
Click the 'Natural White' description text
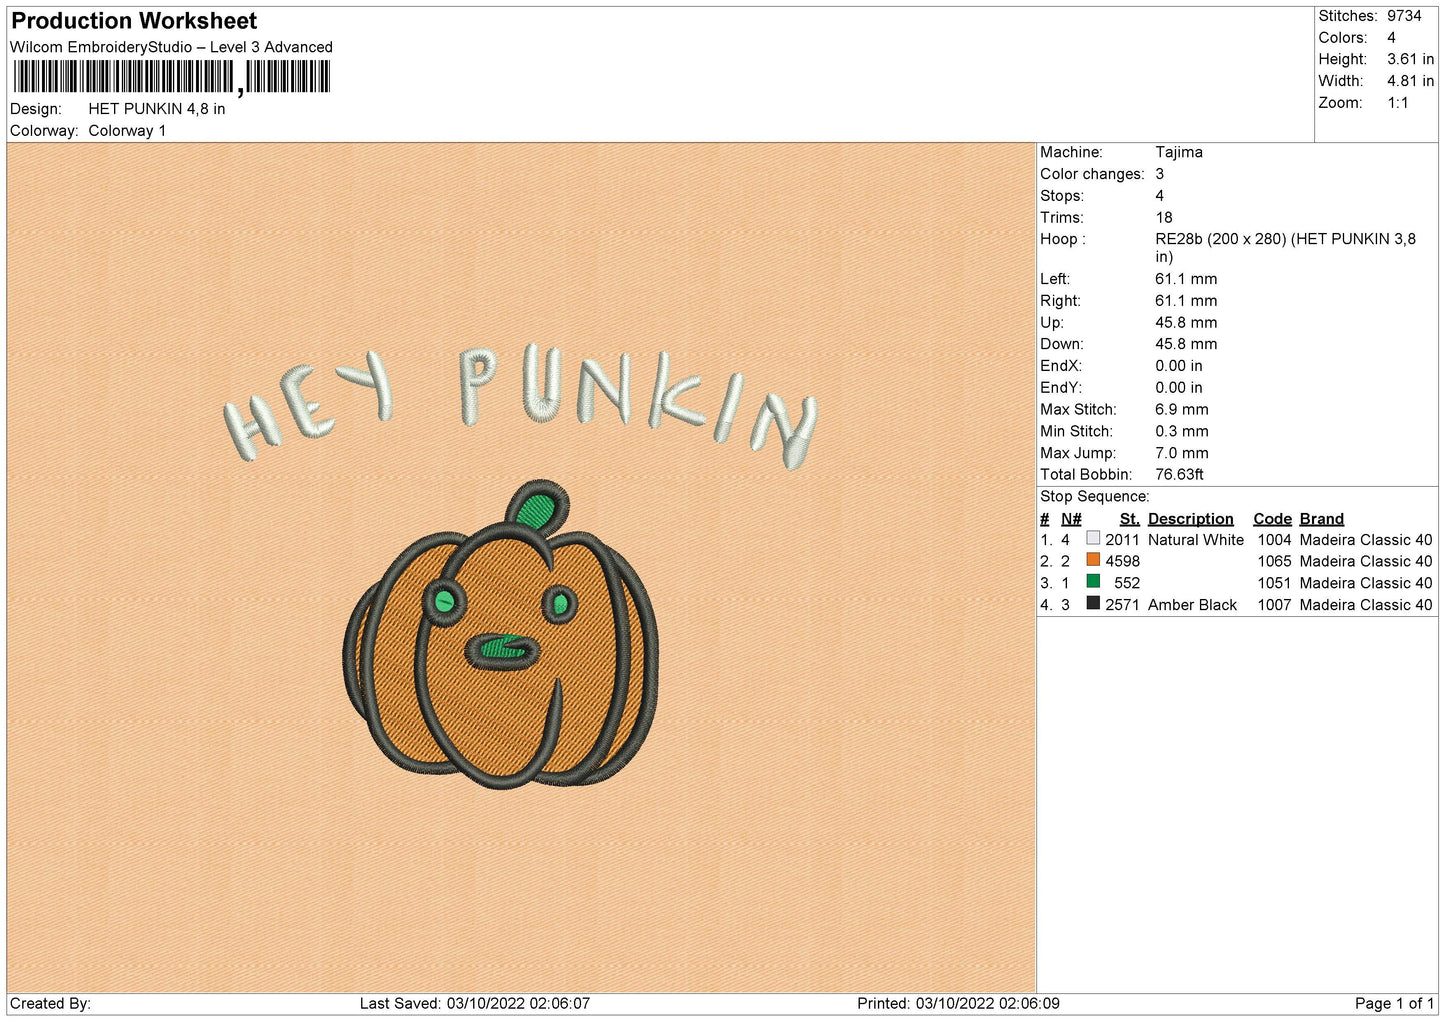coord(1196,540)
